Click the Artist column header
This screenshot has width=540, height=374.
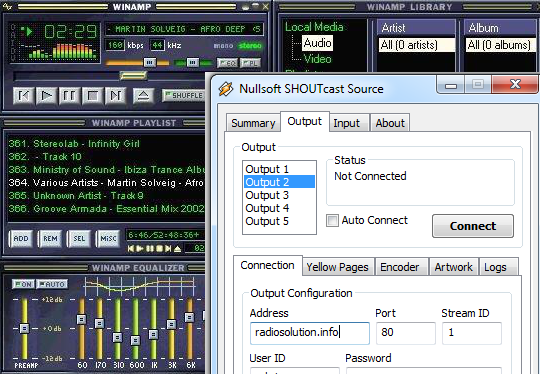[x=416, y=28]
